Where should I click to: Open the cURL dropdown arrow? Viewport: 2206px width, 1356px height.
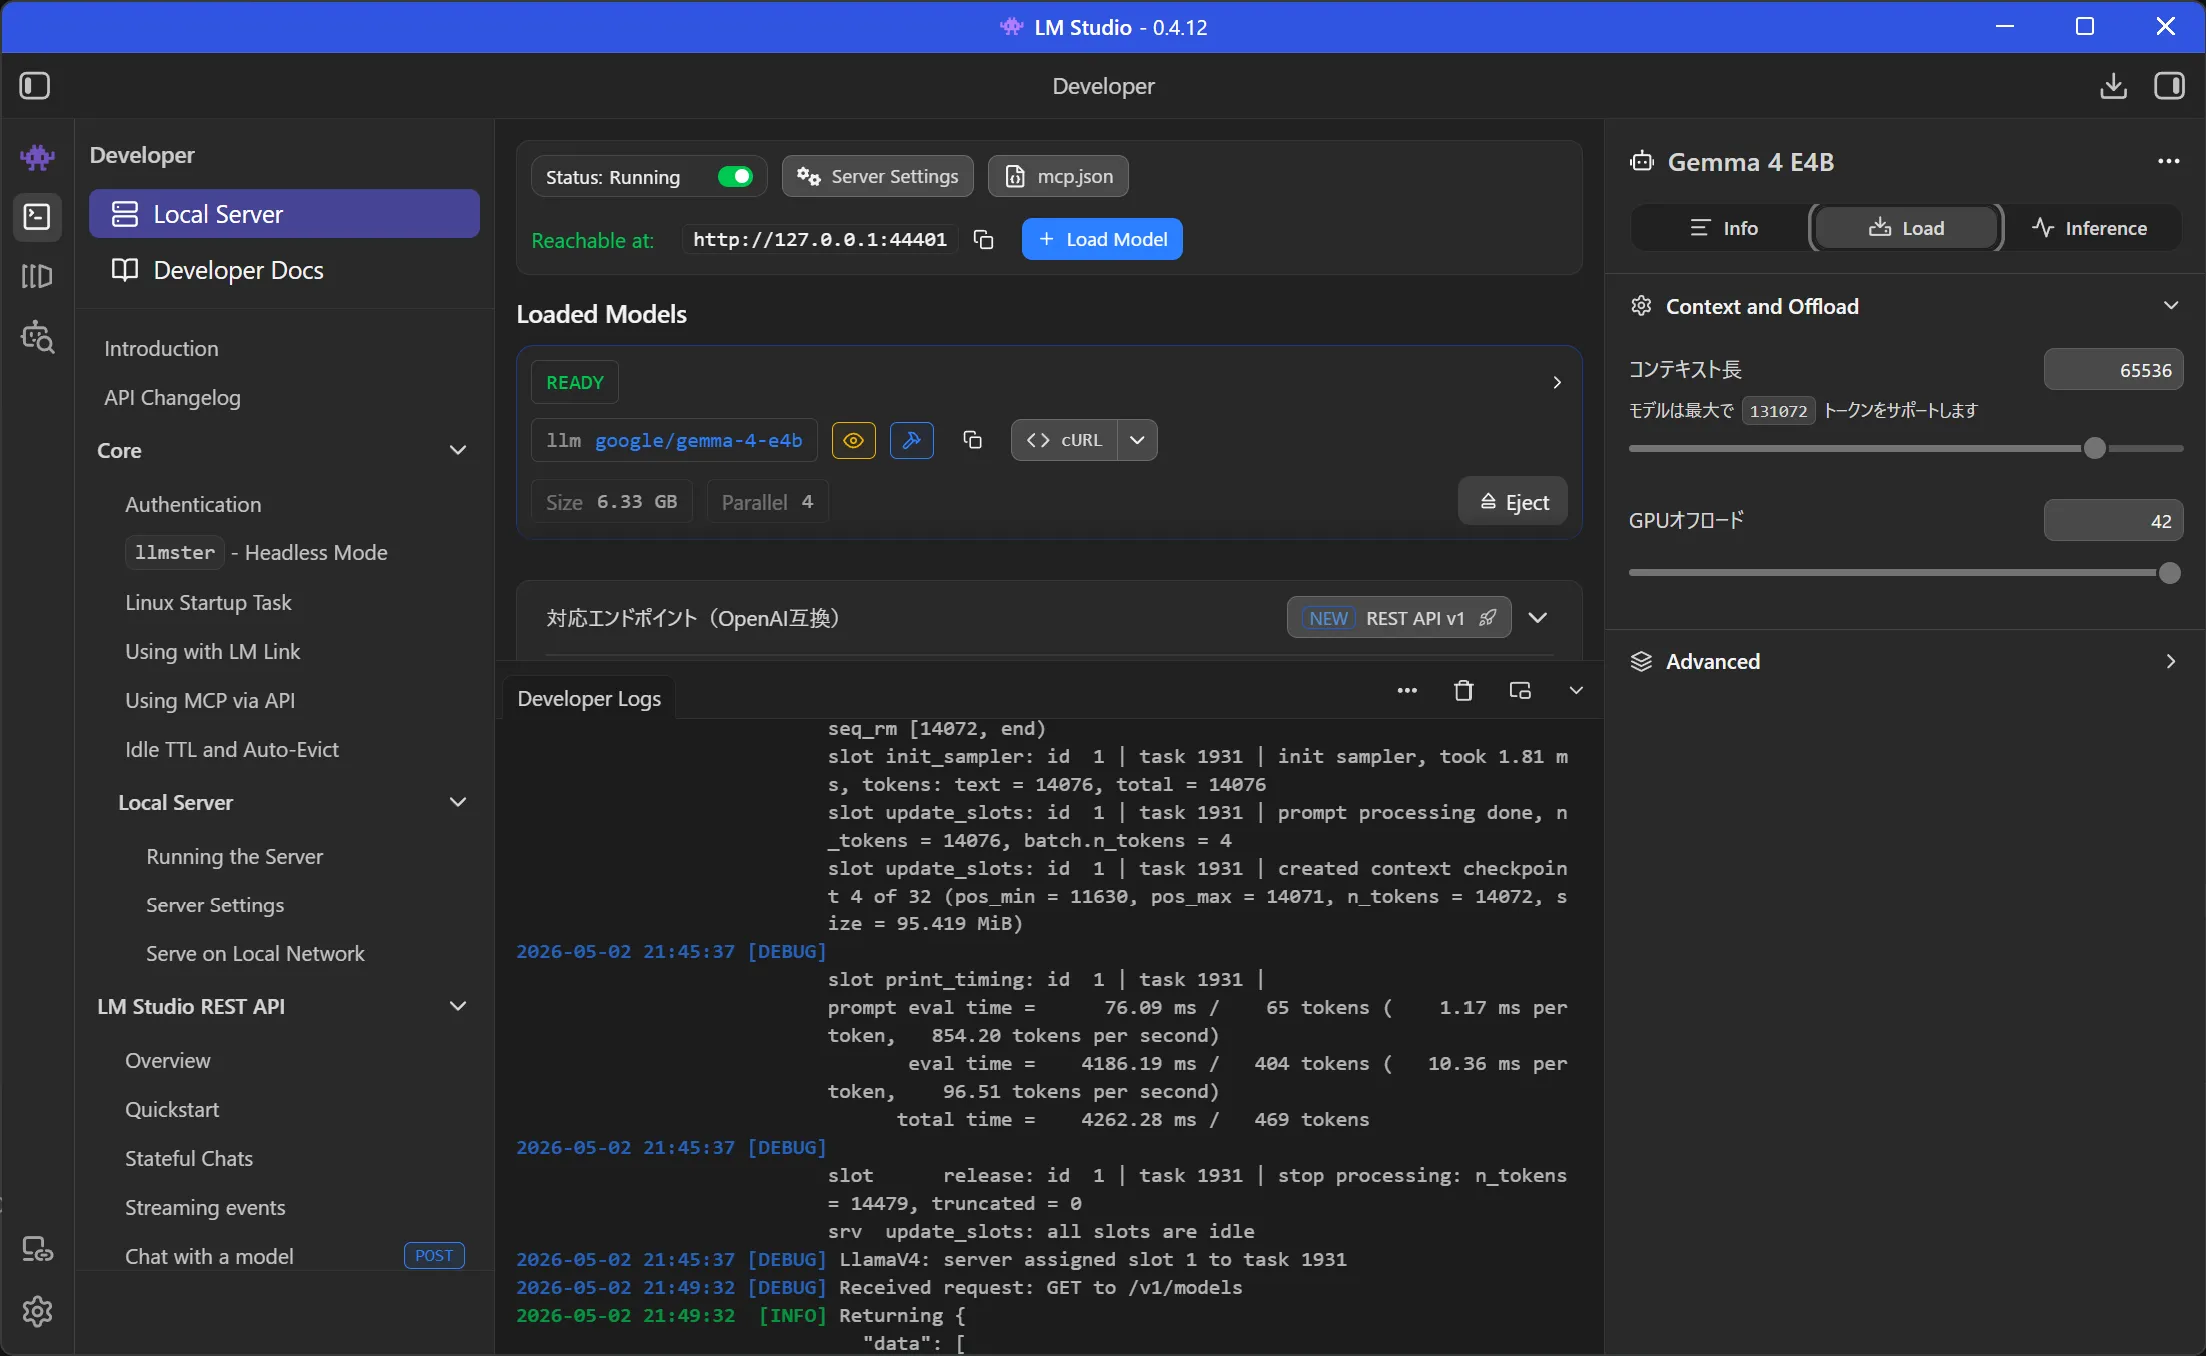[1137, 440]
